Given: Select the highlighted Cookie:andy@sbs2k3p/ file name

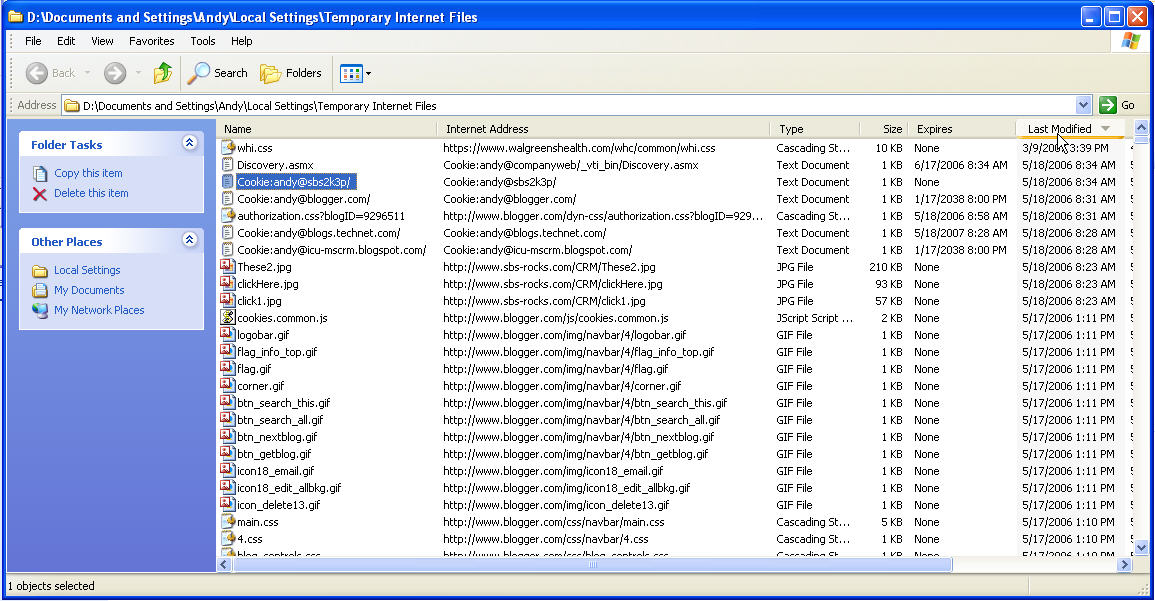Looking at the screenshot, I should 294,182.
